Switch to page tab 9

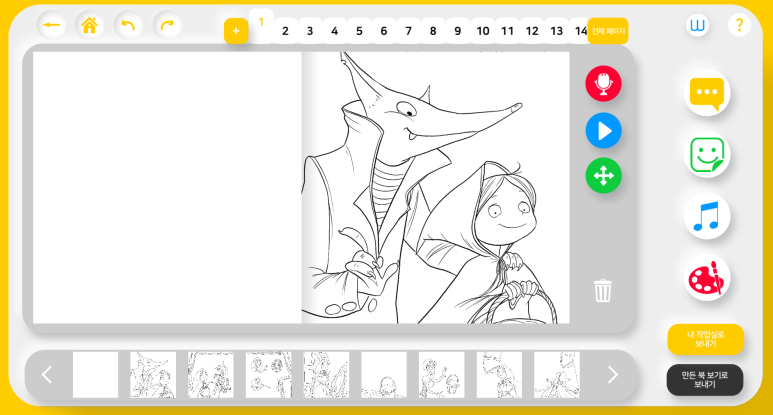(x=457, y=31)
